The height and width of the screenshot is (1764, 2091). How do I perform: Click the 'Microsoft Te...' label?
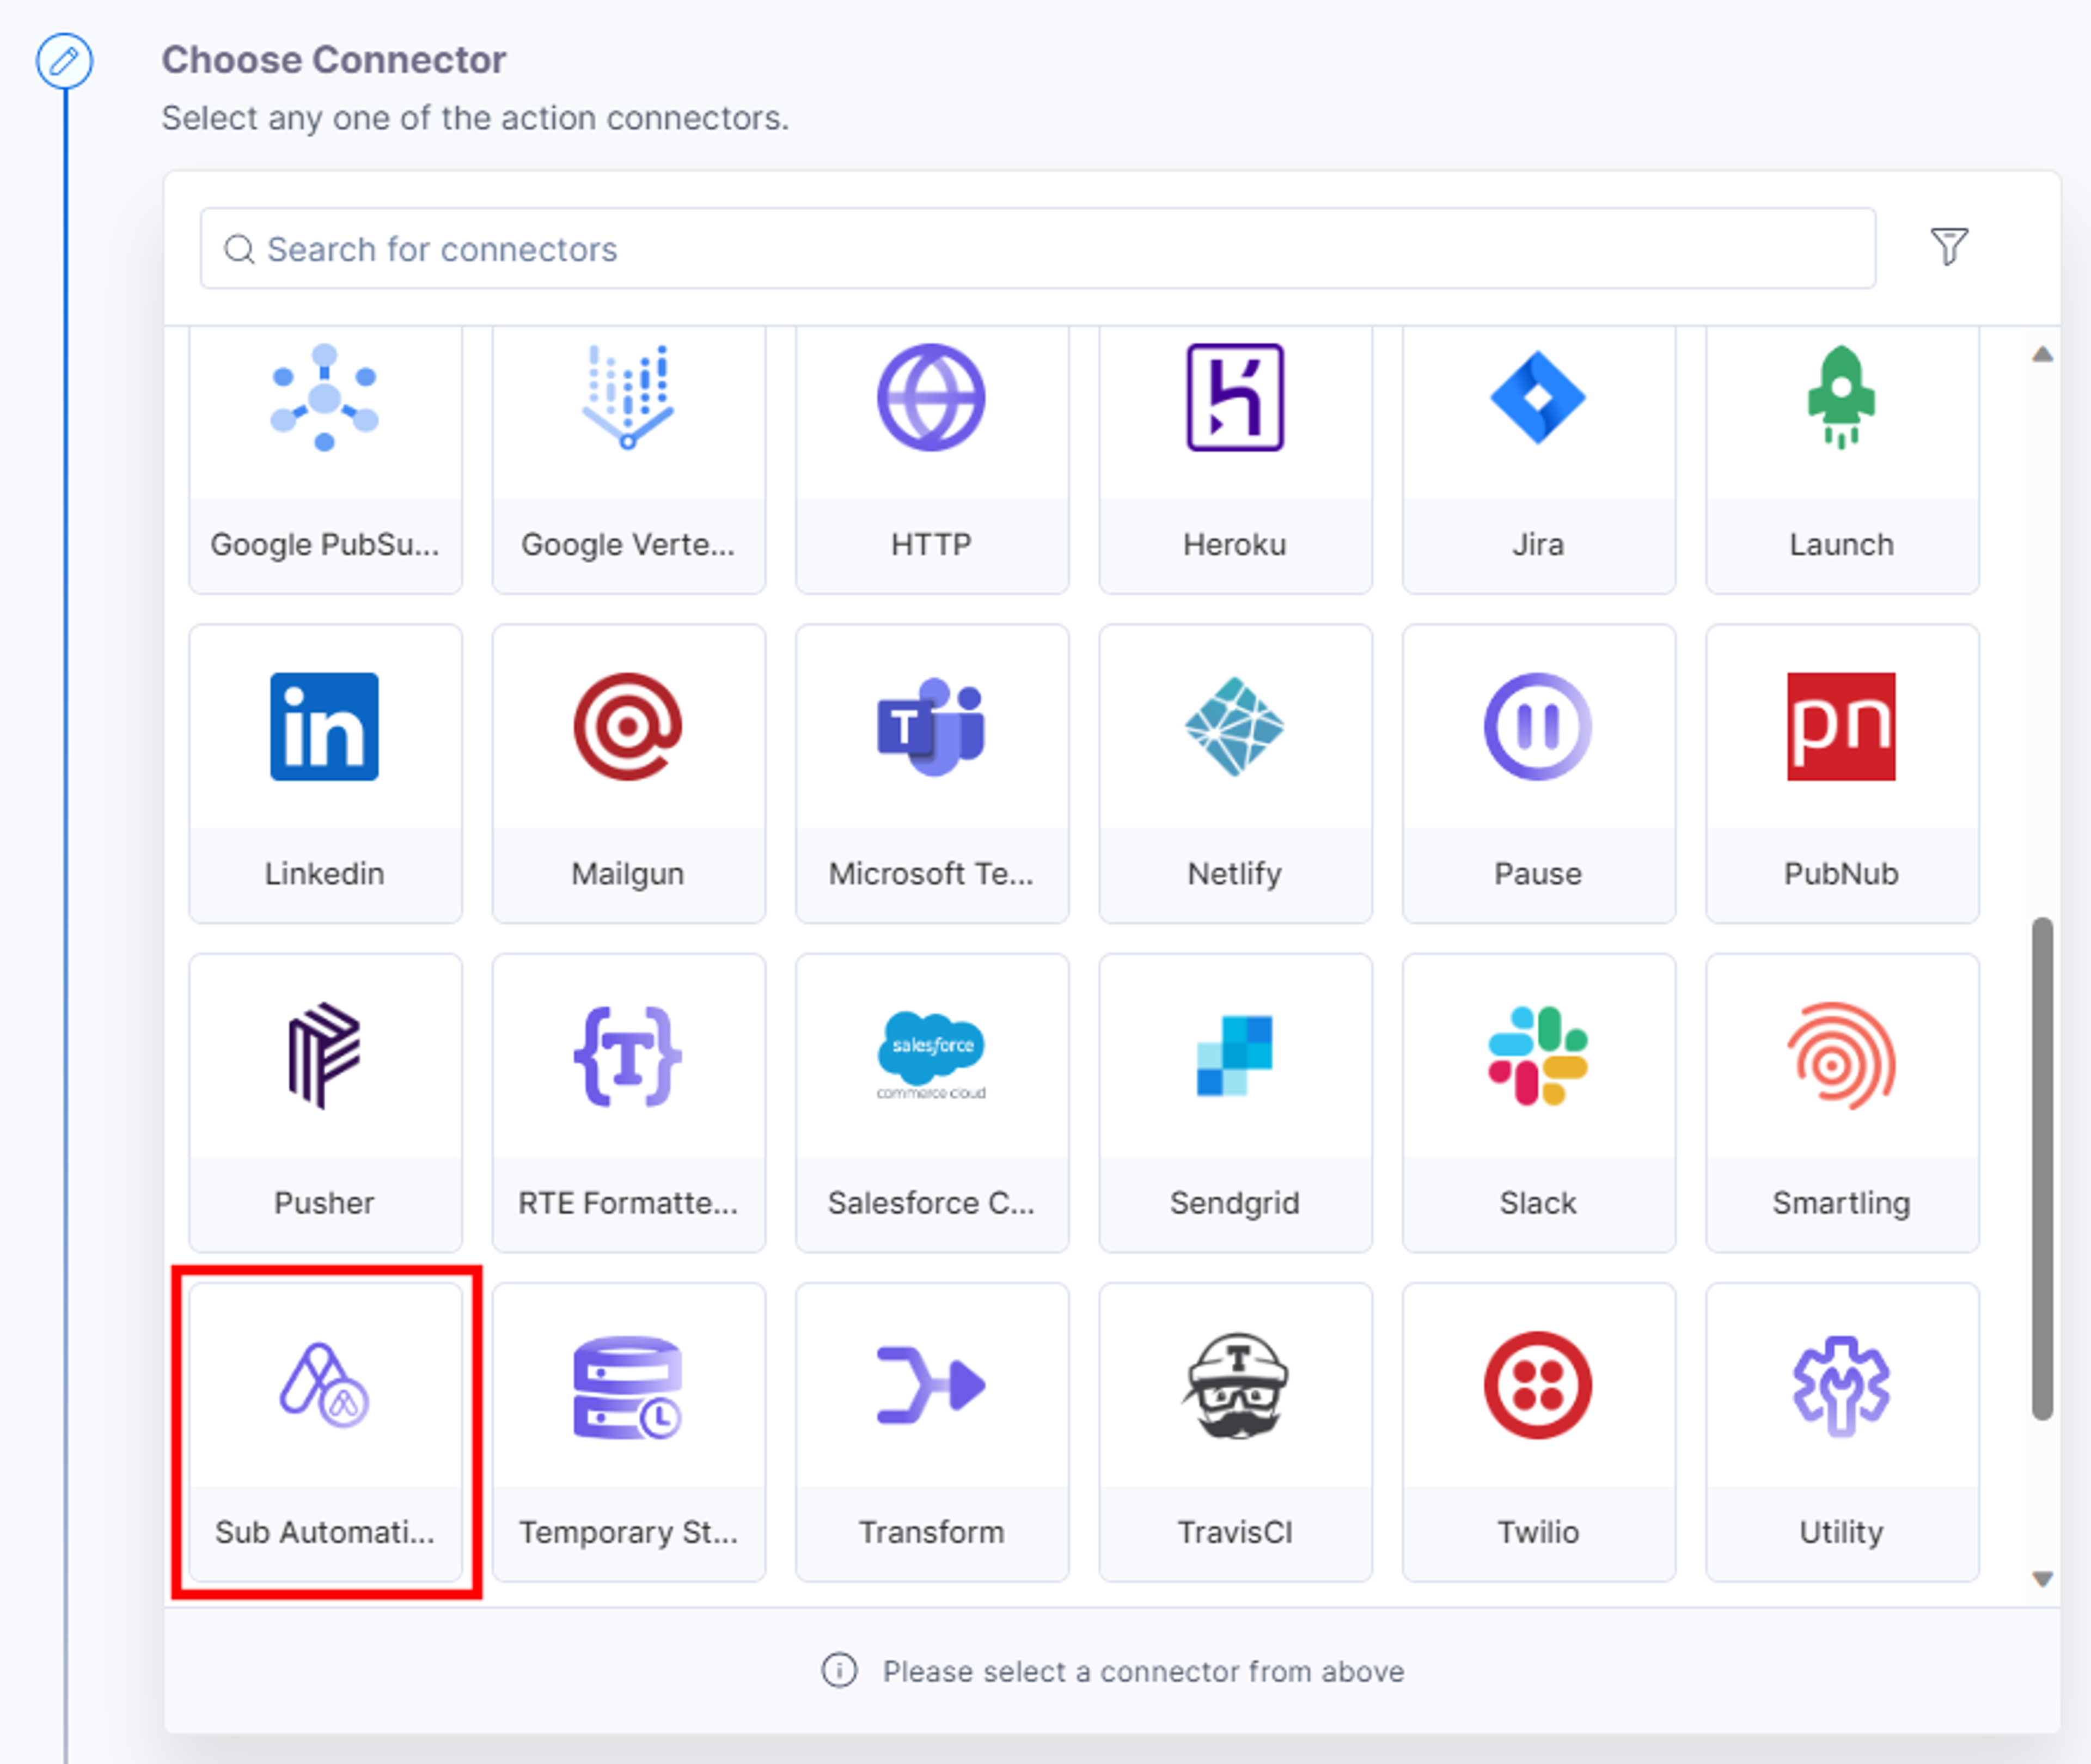click(x=931, y=873)
